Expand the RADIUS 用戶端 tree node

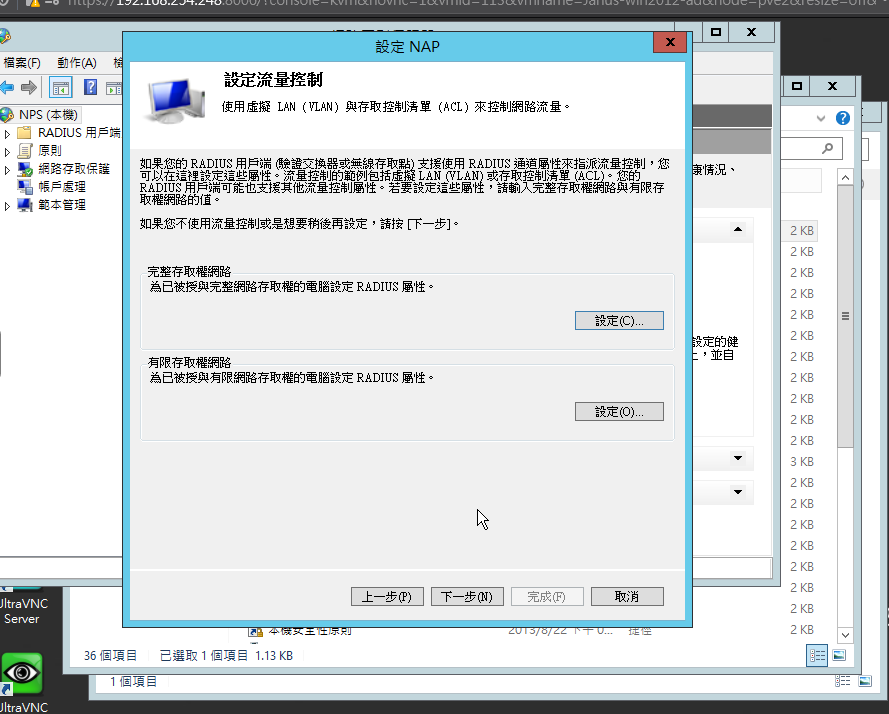point(7,134)
